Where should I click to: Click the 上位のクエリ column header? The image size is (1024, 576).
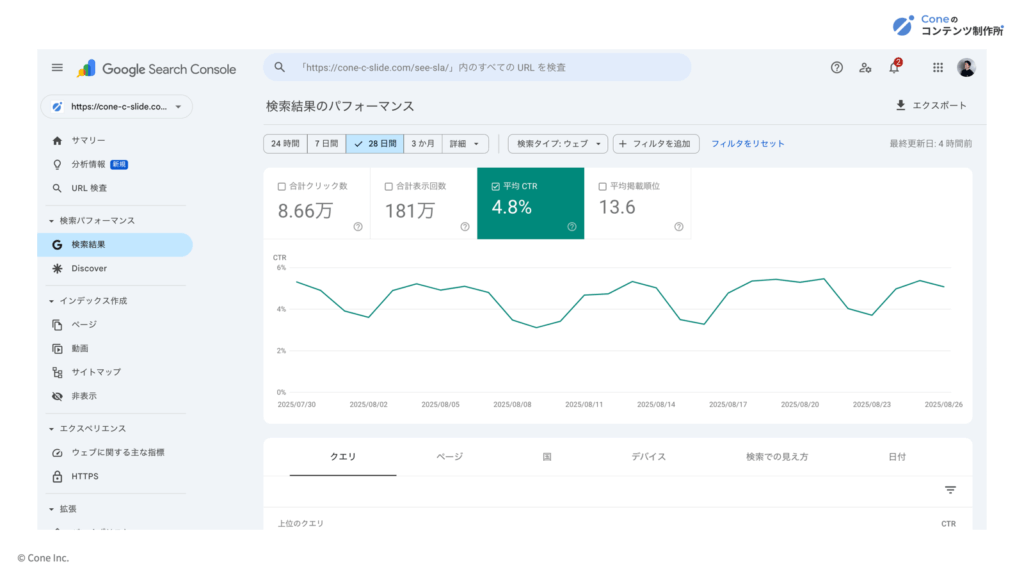[300, 524]
